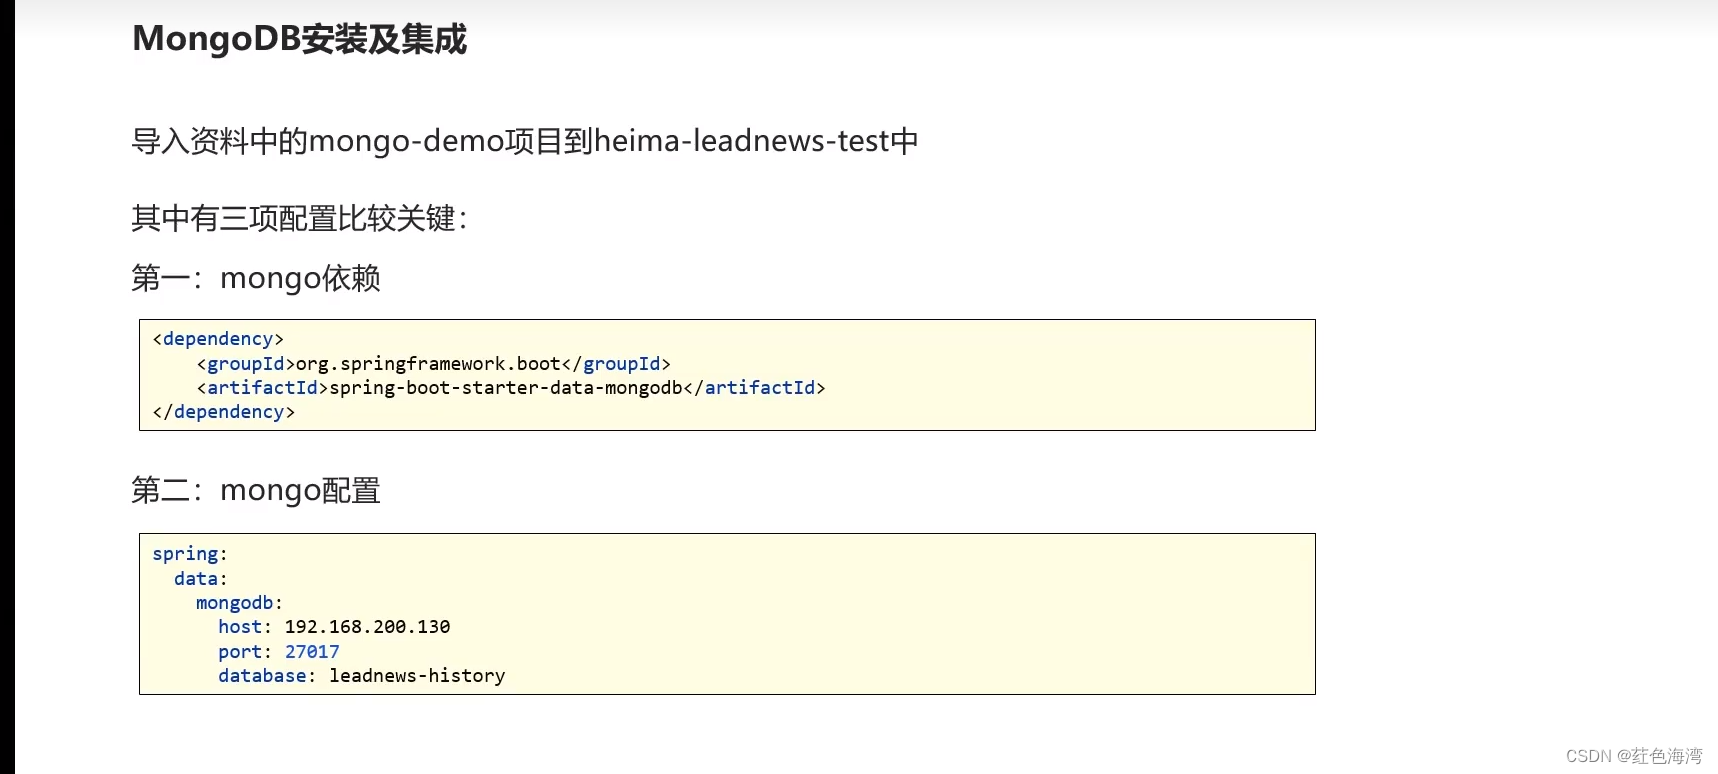Click the port value 27017
Screen dimensions: 1718x774
coord(312,652)
